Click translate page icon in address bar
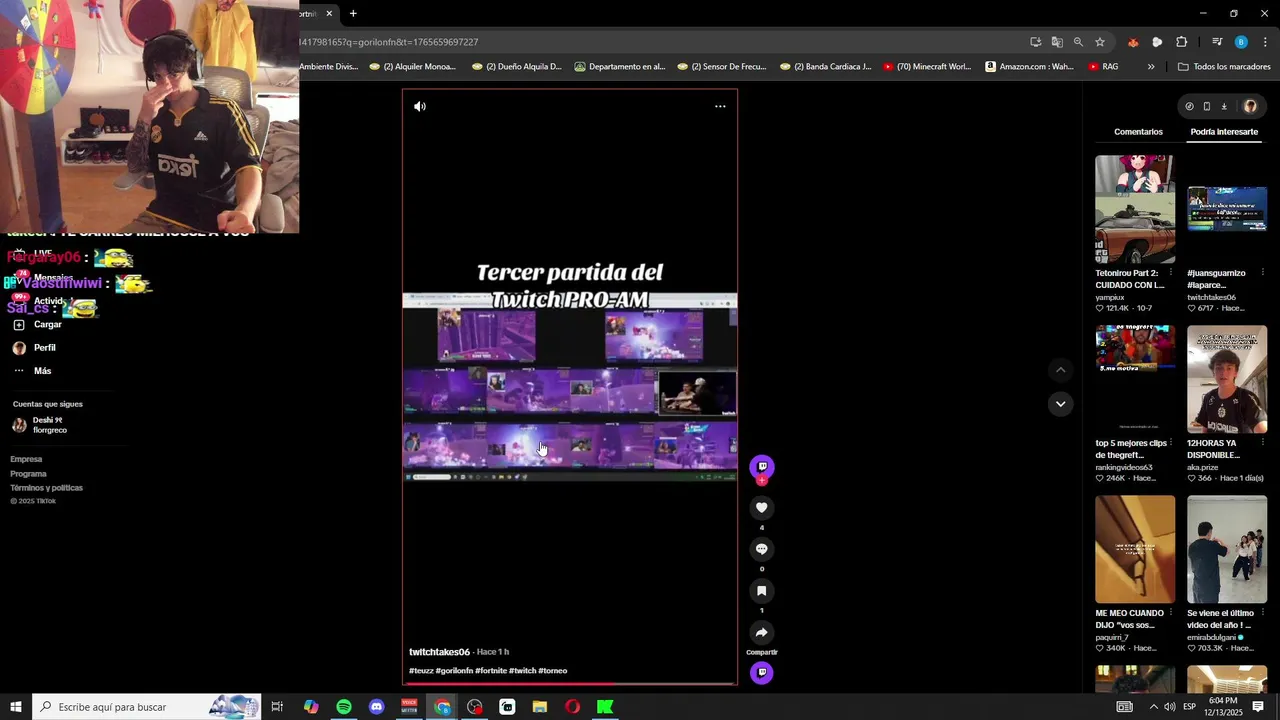The image size is (1280, 720). tap(1057, 42)
